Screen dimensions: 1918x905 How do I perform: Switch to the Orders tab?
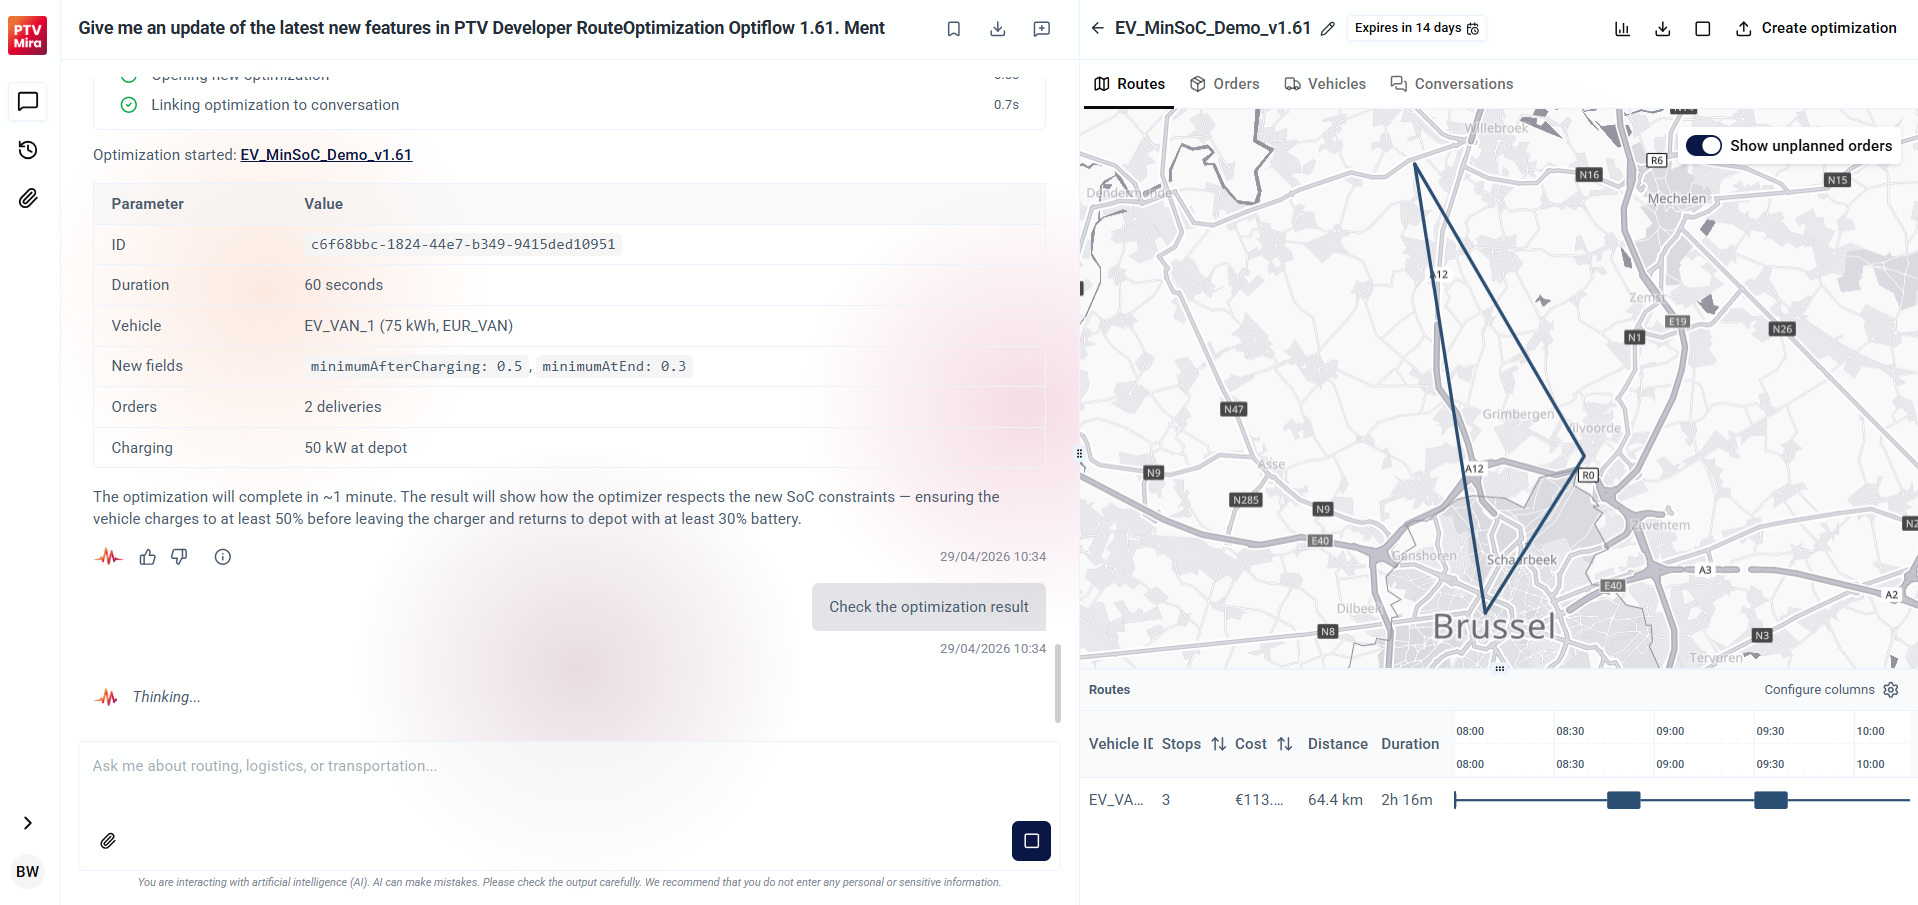(1224, 84)
